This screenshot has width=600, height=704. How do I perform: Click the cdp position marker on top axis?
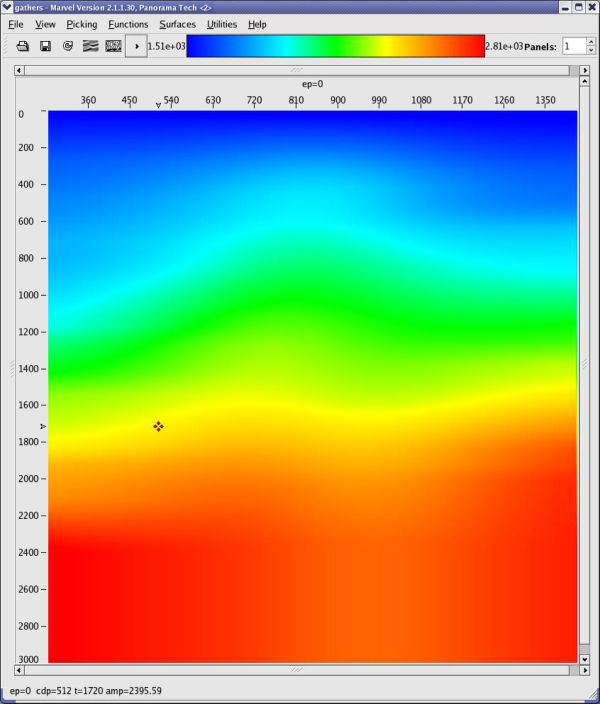click(x=158, y=106)
